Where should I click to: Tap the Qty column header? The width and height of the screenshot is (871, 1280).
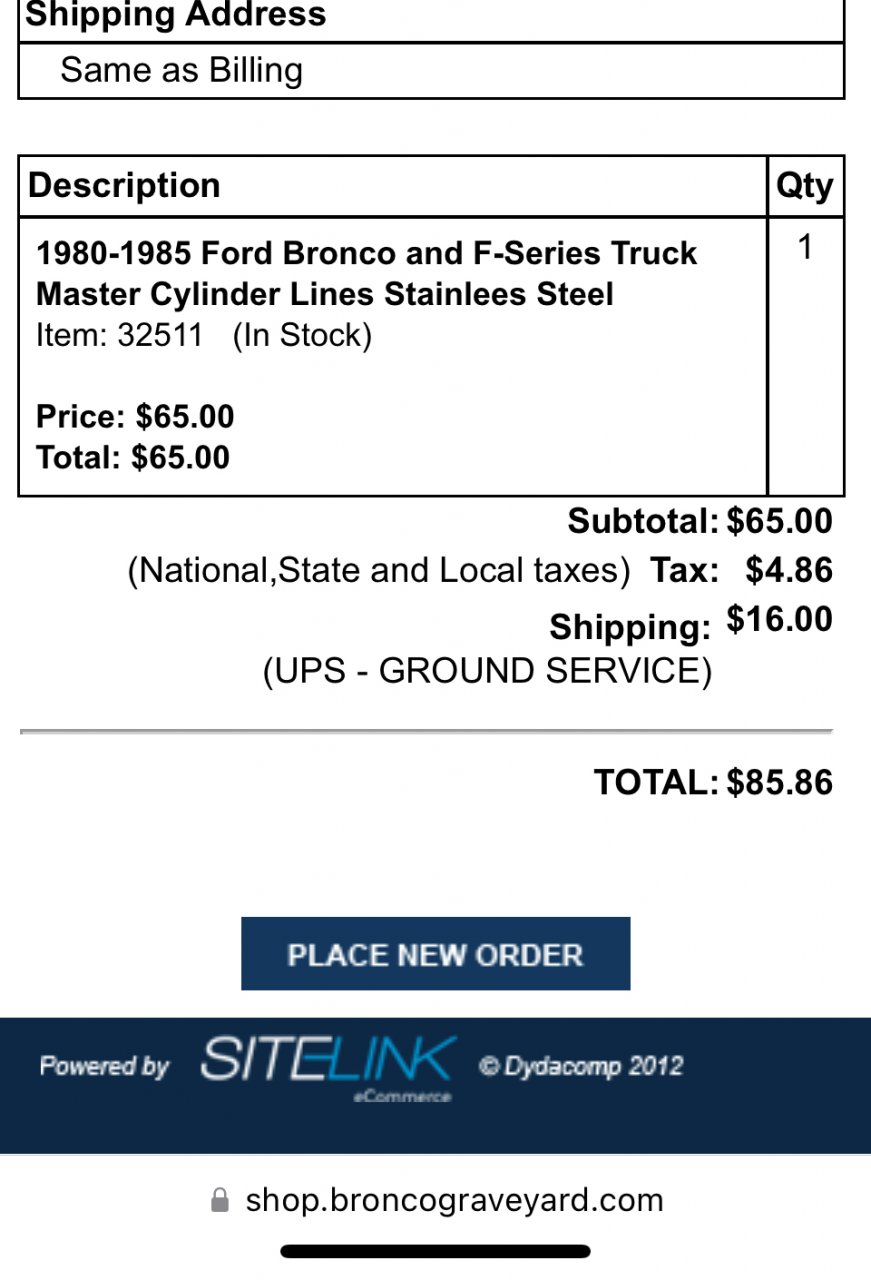804,186
